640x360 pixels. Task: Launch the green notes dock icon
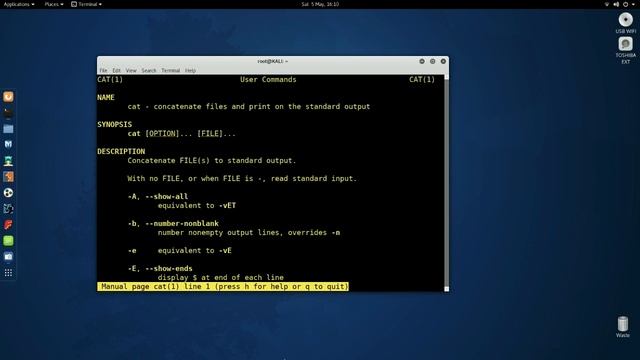click(x=8, y=240)
